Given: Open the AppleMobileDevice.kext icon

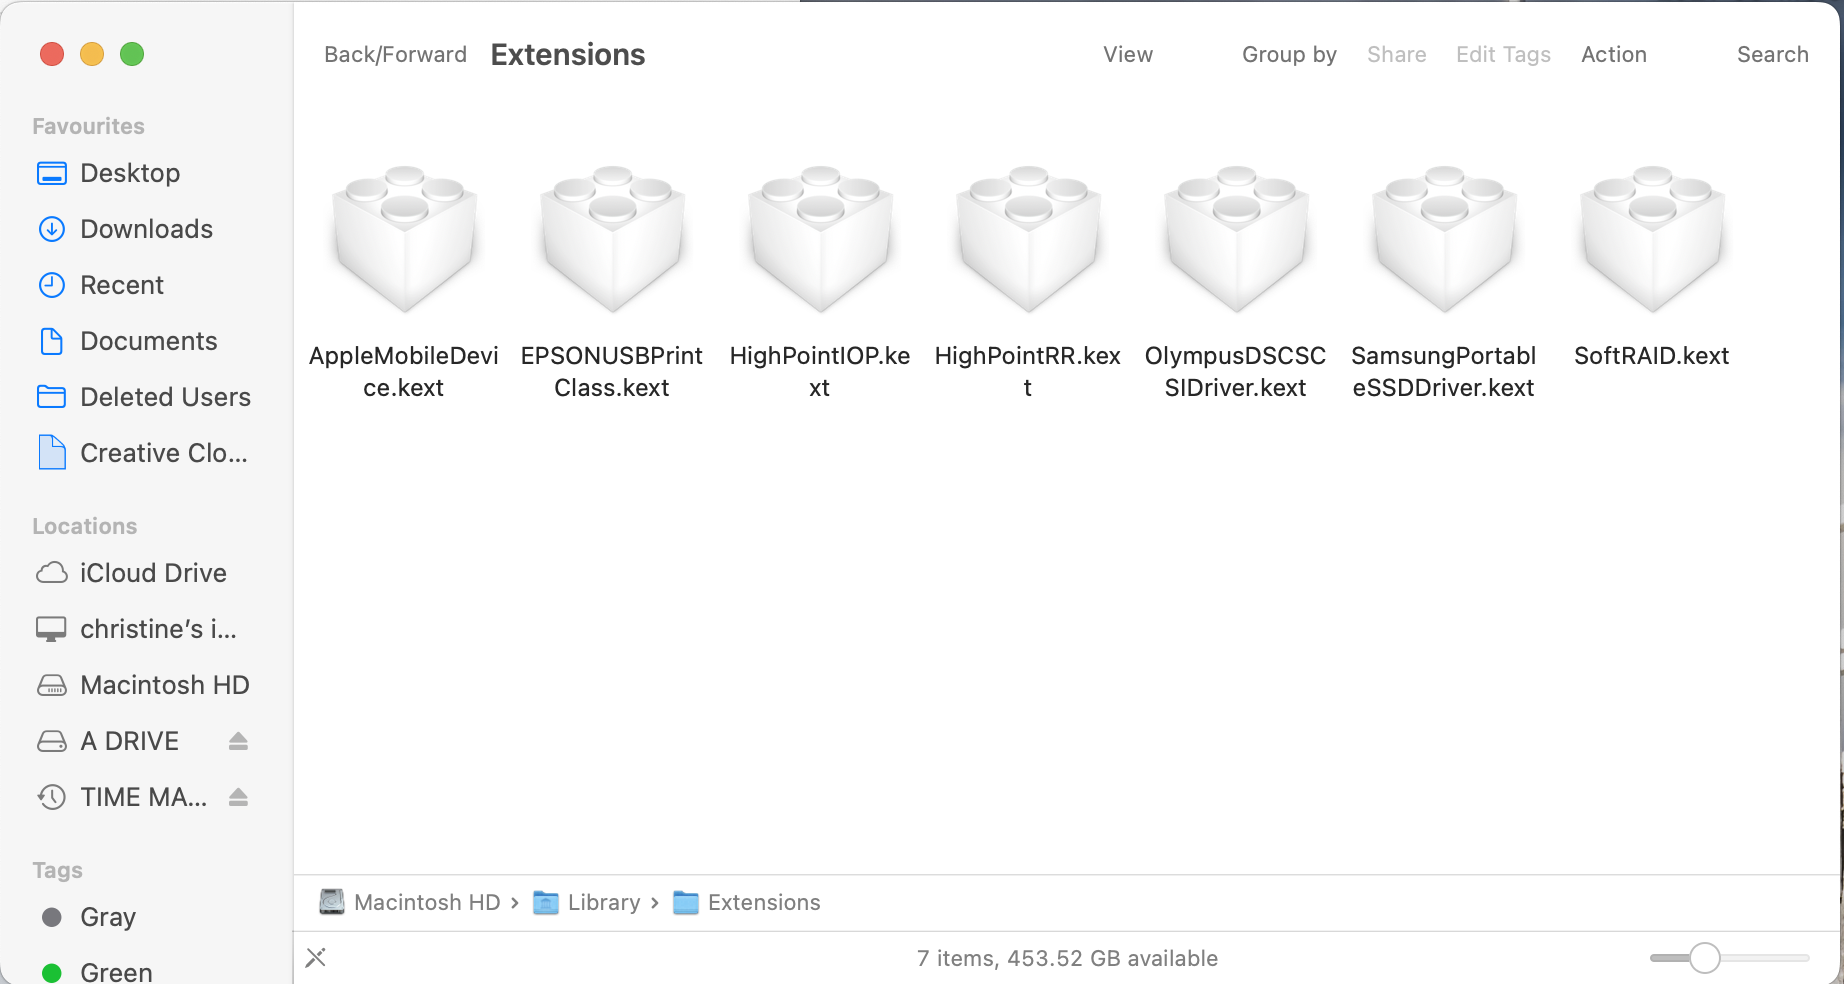Looking at the screenshot, I should click(404, 239).
